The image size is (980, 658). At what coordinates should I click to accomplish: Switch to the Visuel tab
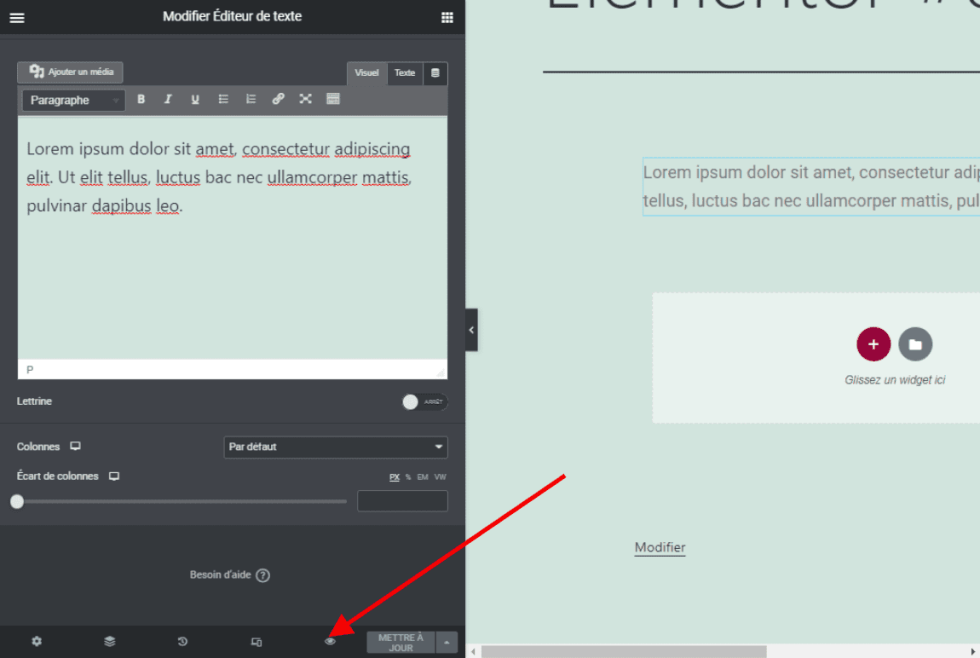coord(366,73)
